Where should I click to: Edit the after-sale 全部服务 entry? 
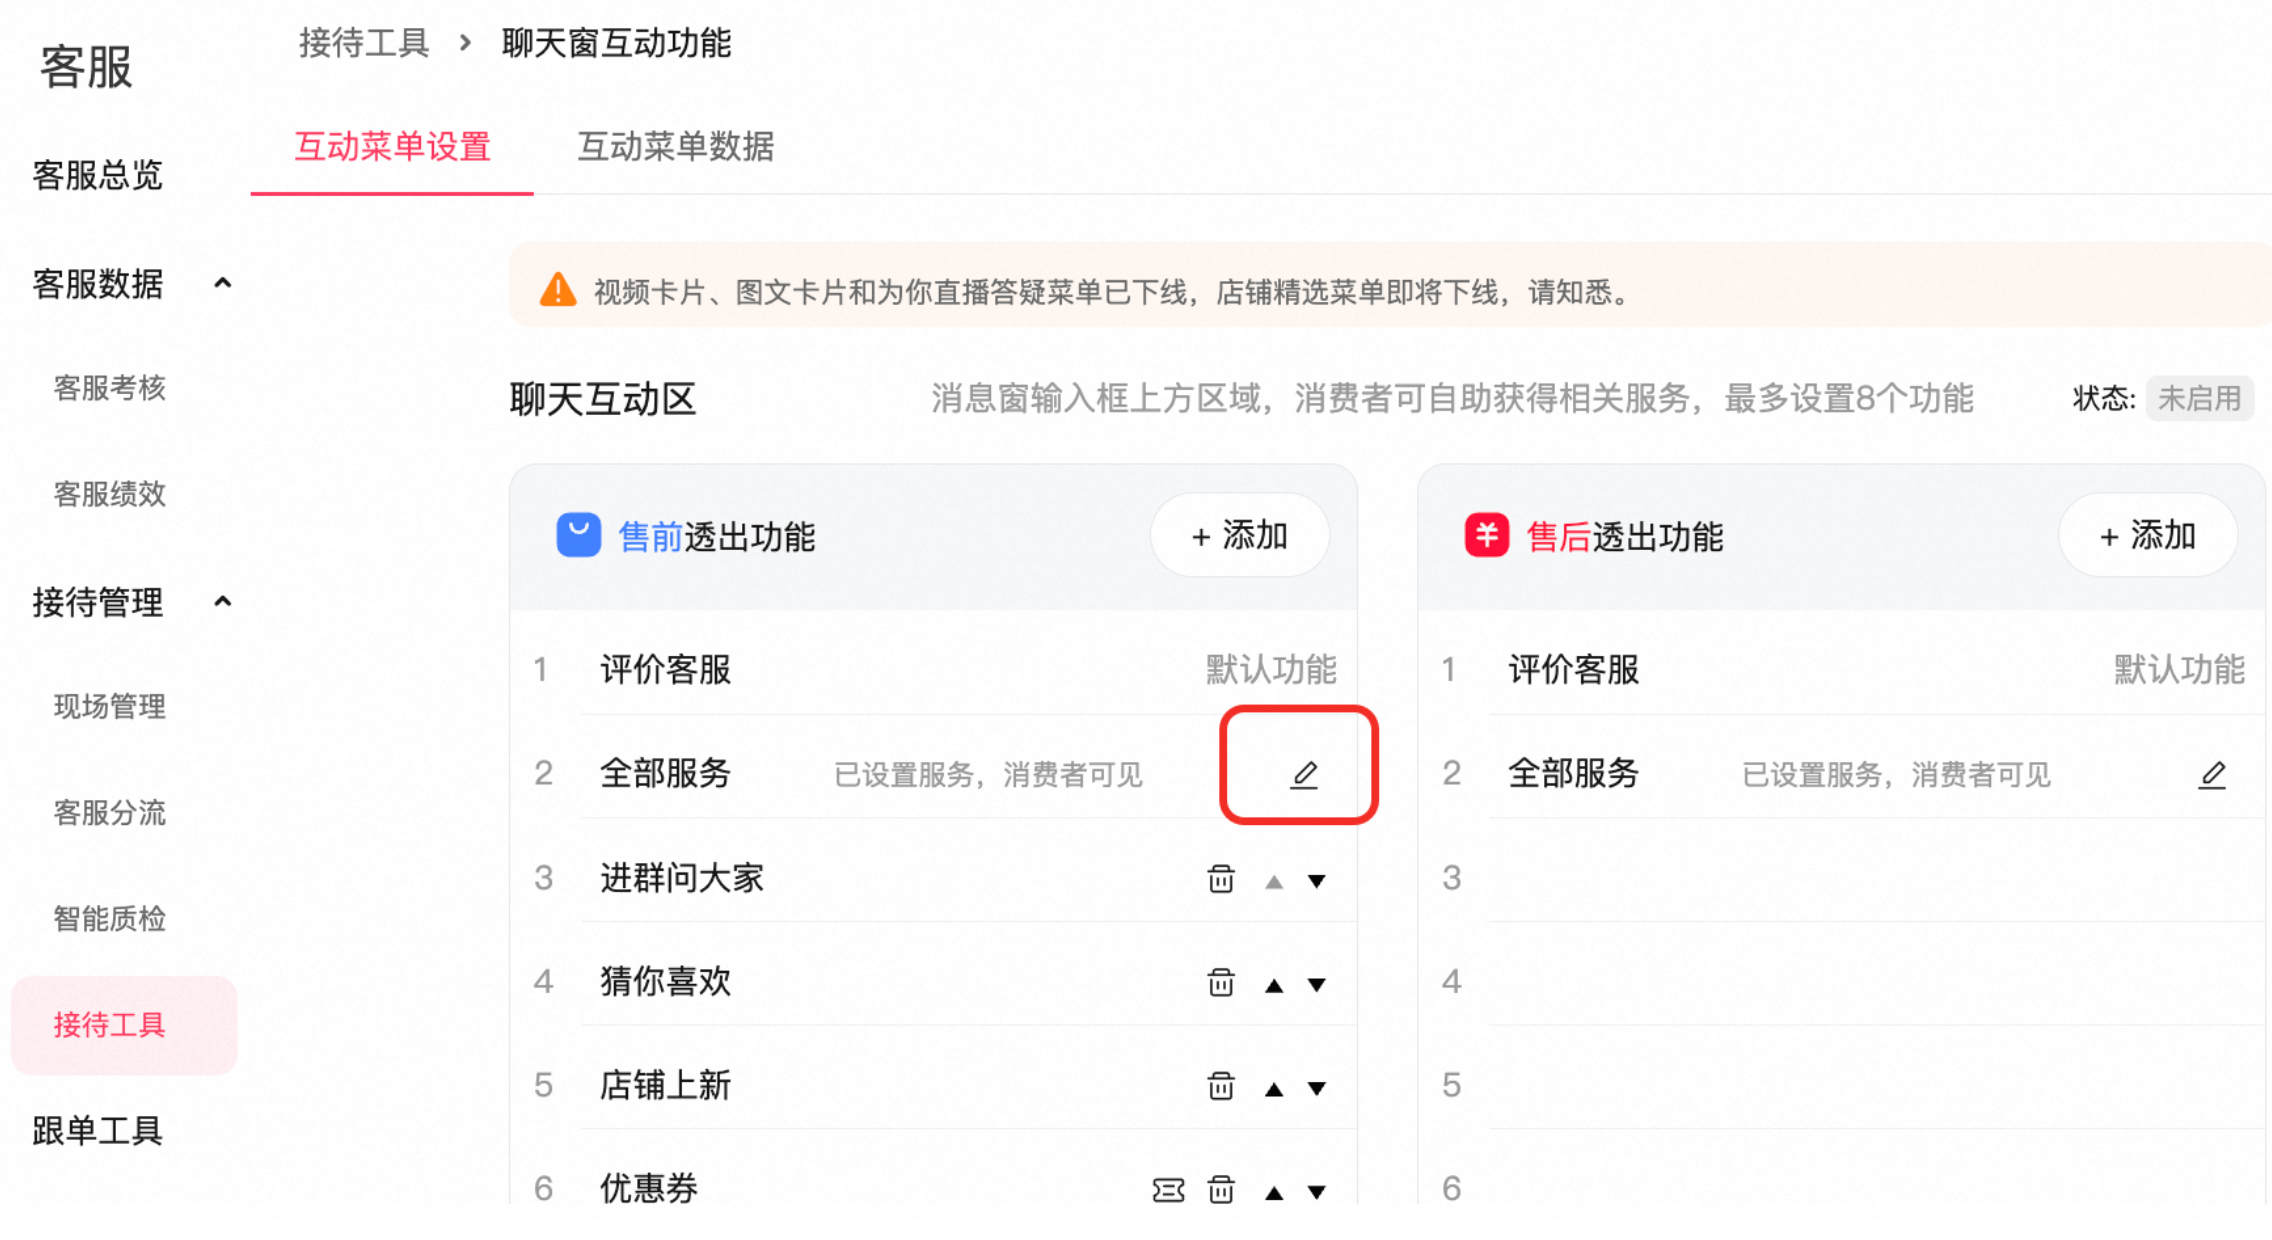(x=2212, y=774)
